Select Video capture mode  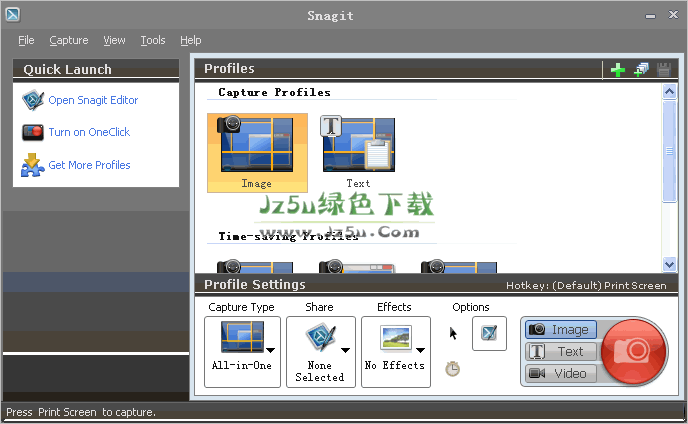coord(561,374)
